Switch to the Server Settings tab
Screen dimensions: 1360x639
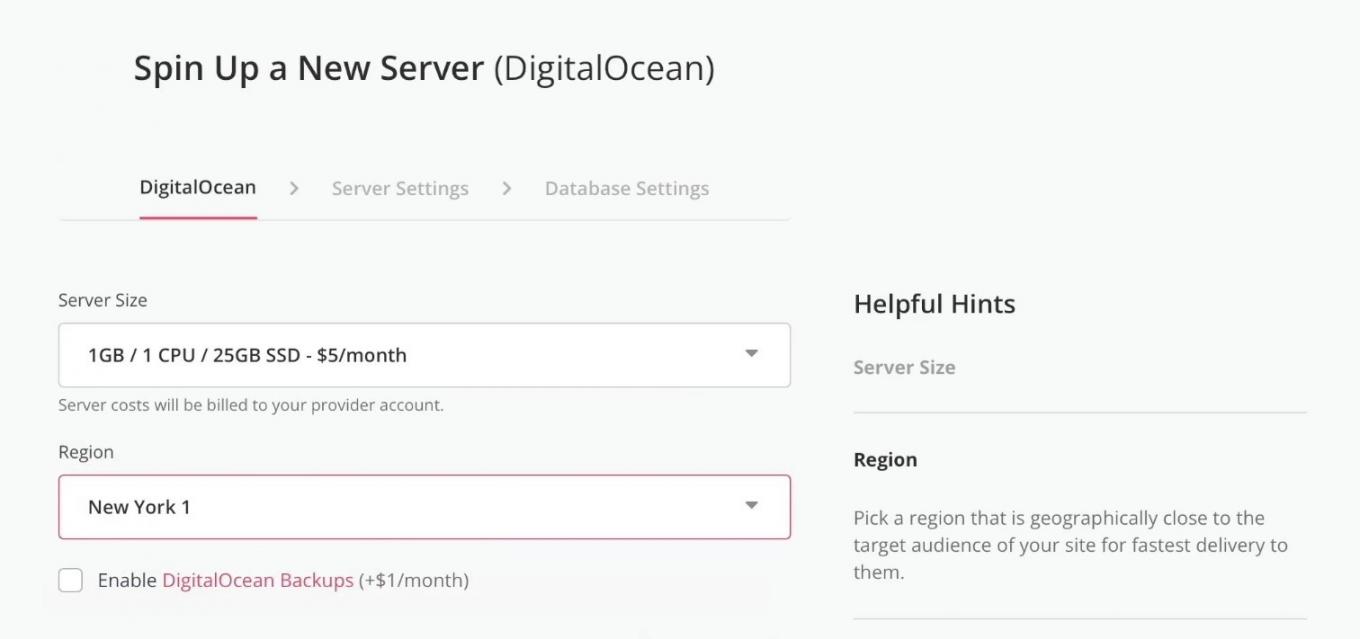[400, 189]
